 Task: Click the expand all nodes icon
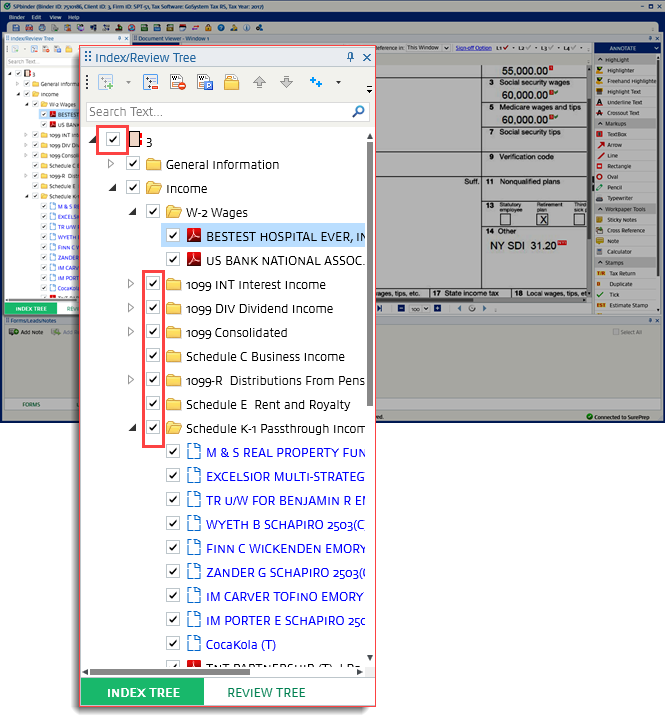(x=106, y=83)
